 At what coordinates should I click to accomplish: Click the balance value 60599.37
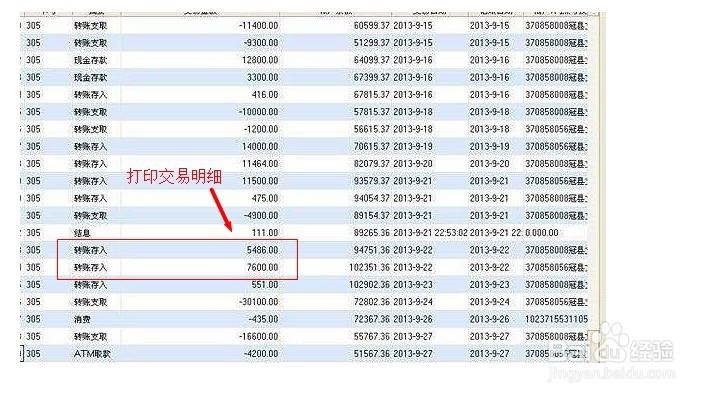pos(372,26)
